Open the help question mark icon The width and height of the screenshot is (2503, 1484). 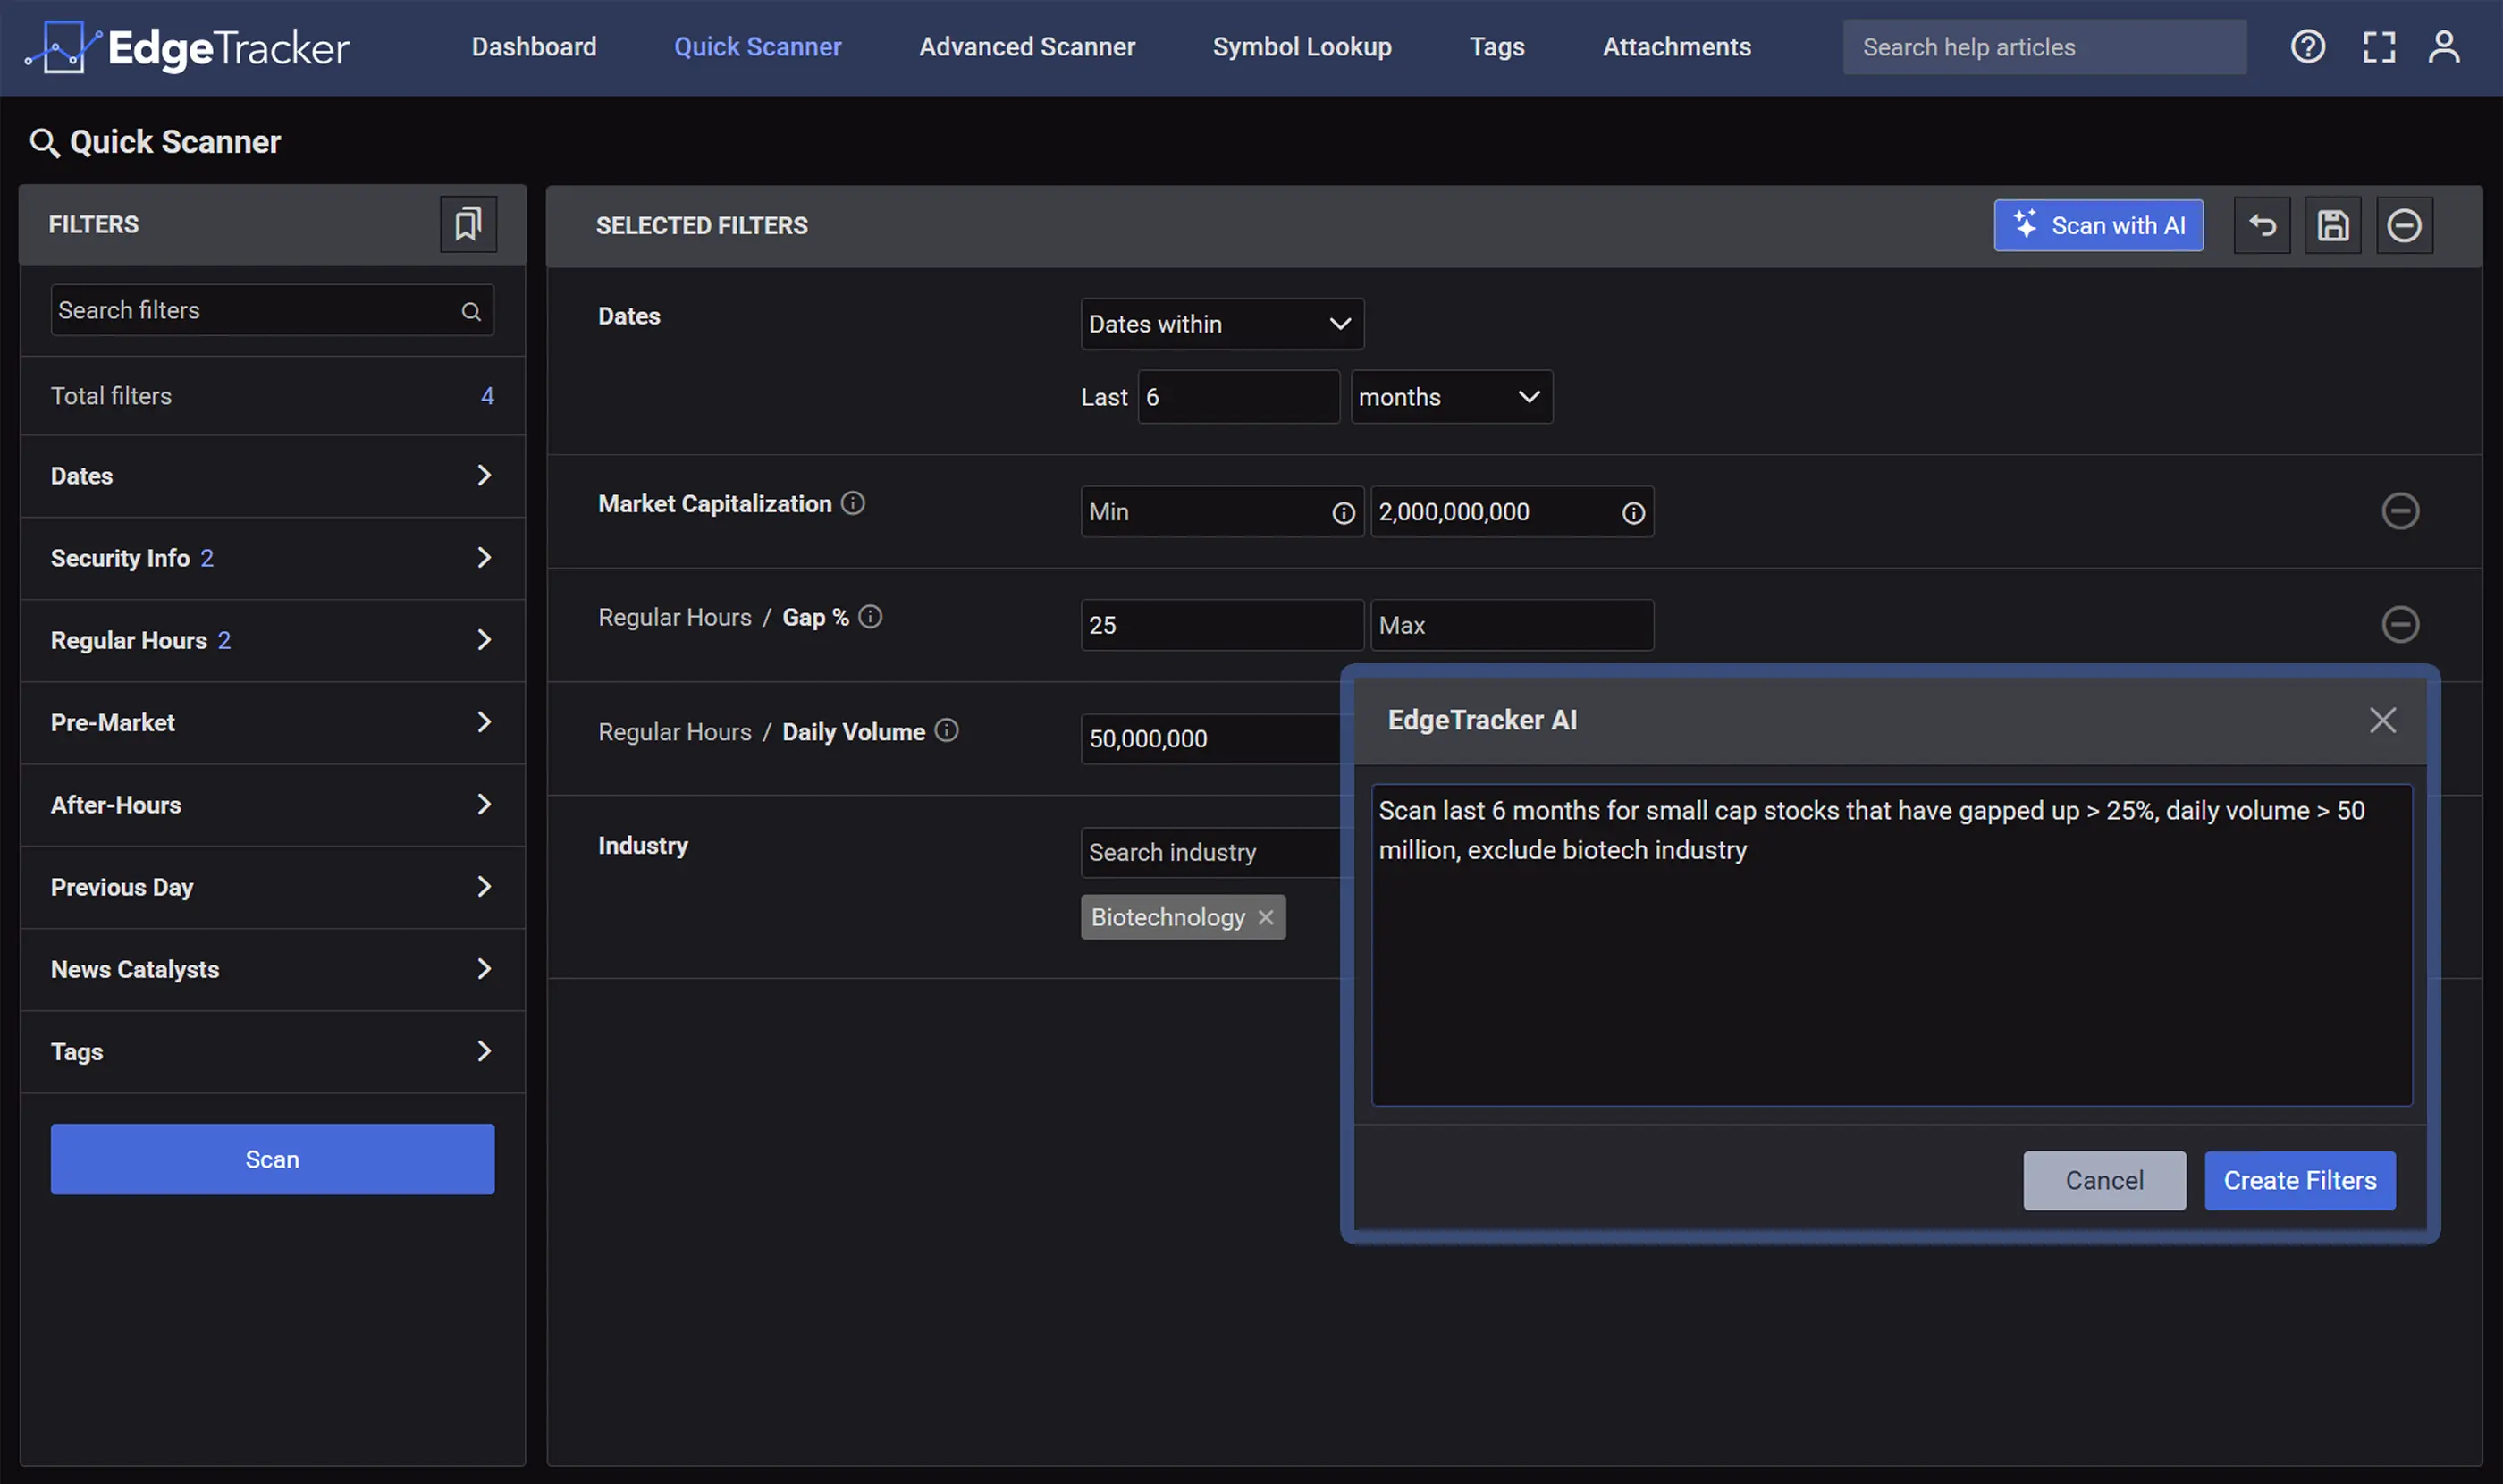(2307, 47)
